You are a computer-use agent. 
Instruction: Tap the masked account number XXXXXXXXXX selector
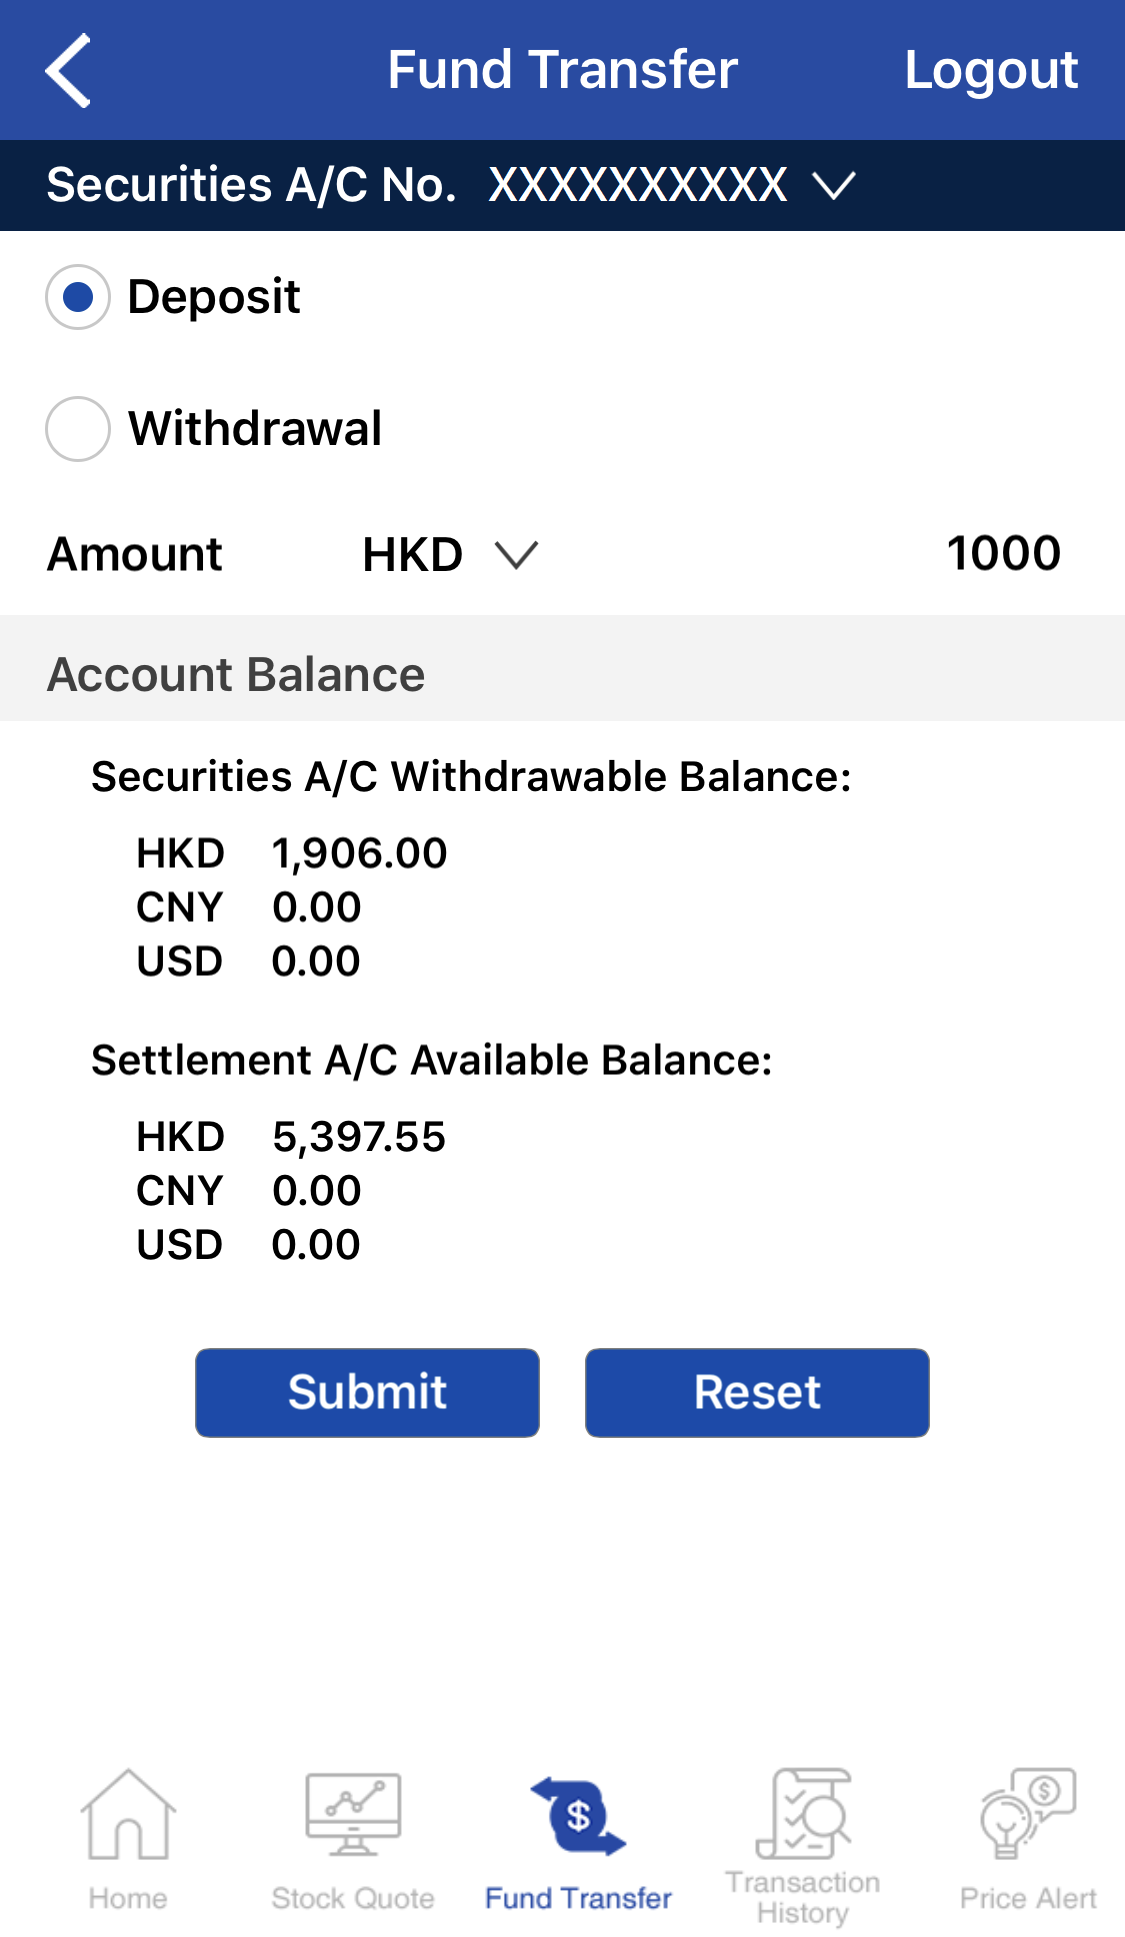[638, 186]
